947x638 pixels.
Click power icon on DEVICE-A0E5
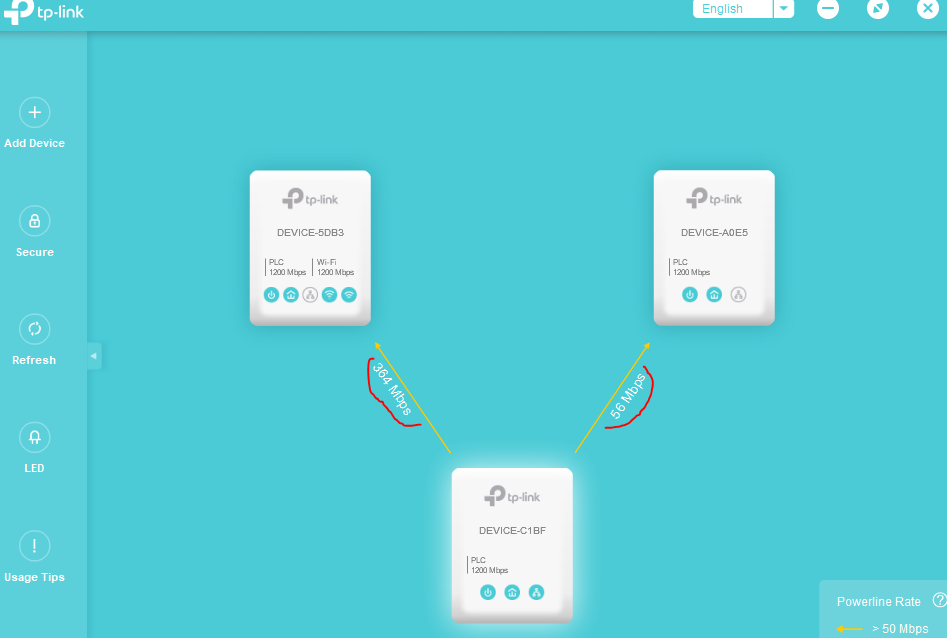690,295
